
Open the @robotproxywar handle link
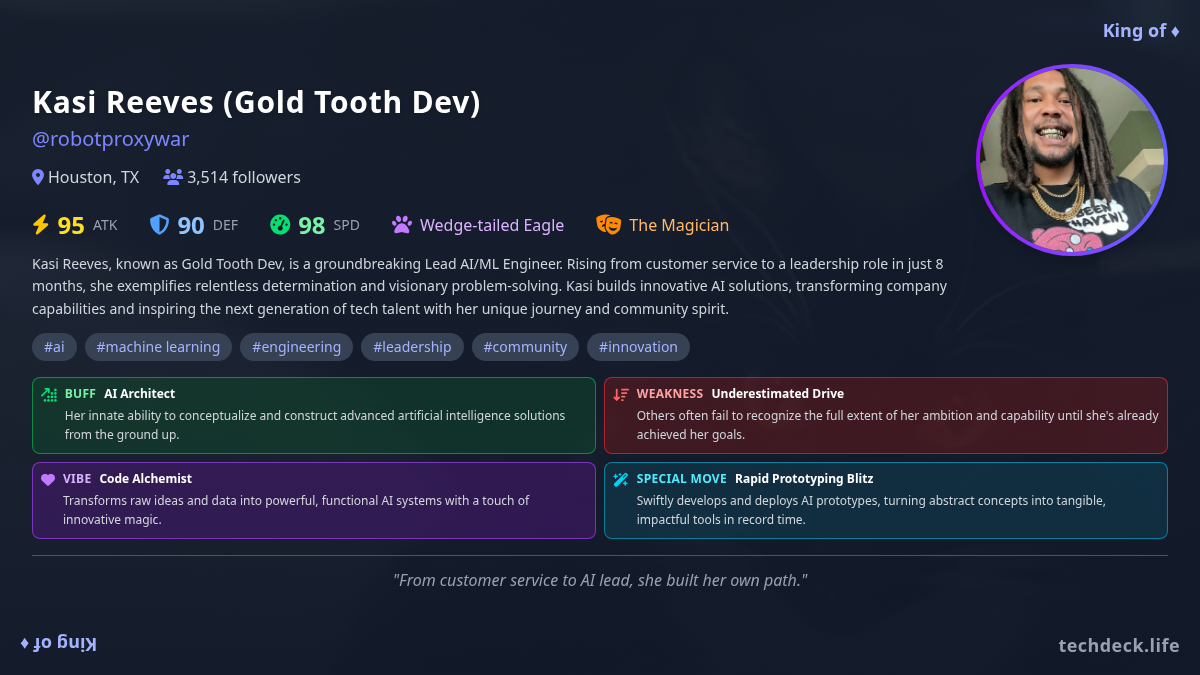(110, 139)
